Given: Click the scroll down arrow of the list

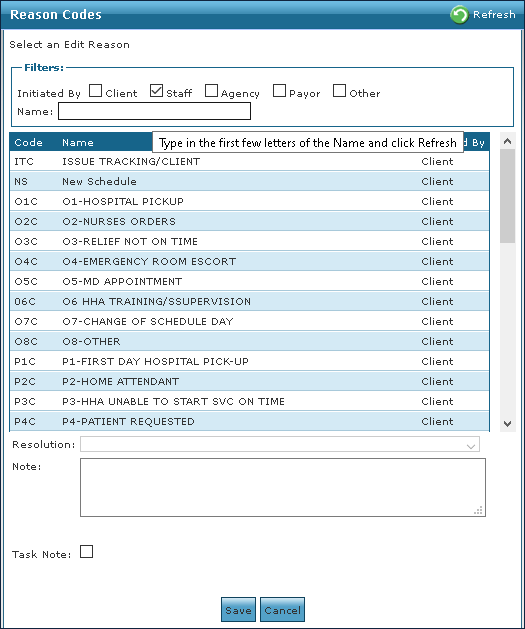Looking at the screenshot, I should pyautogui.click(x=507, y=424).
